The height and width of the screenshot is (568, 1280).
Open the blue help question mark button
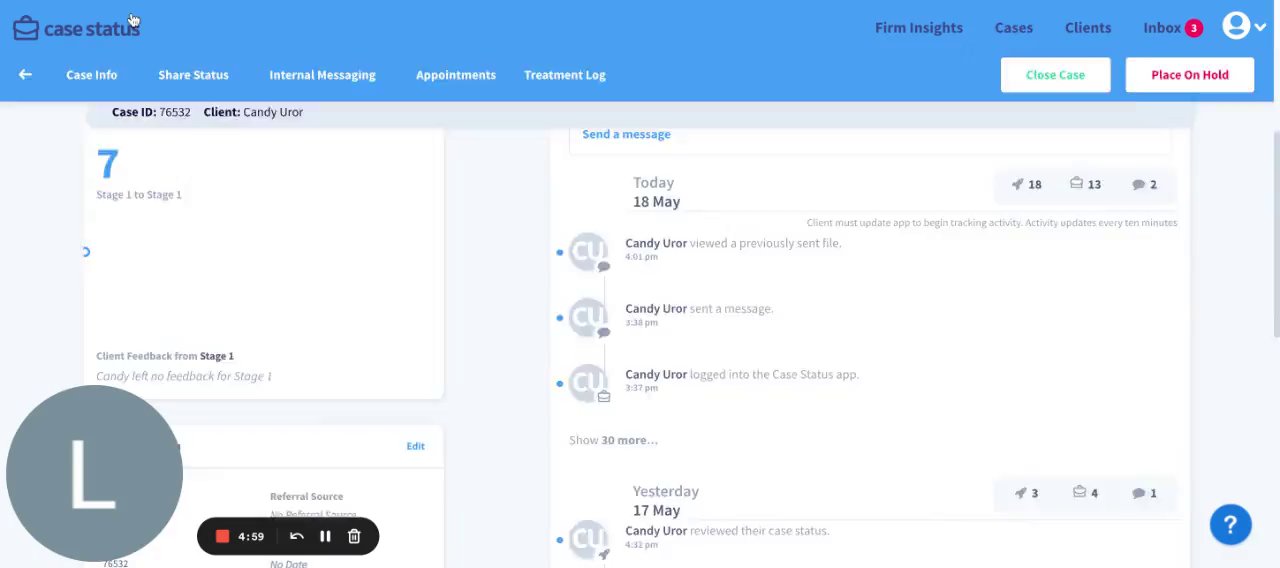click(x=1230, y=525)
